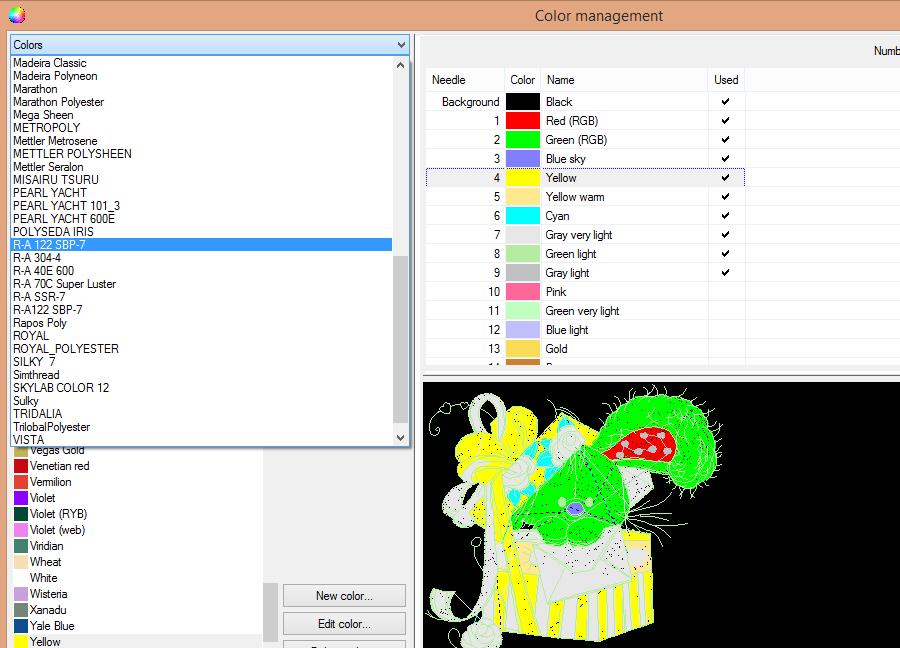Click the dropdown list scrollbar thumb
Viewport: 900px width, 648px height.
coord(401,340)
